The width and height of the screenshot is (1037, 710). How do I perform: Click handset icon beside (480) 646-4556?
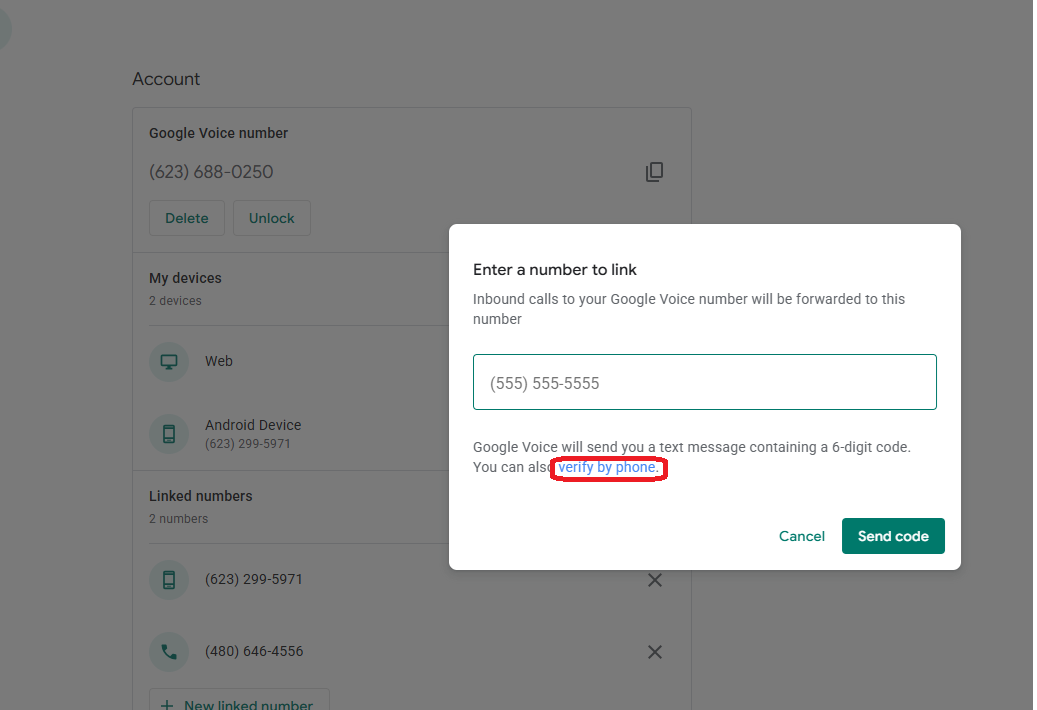click(169, 652)
